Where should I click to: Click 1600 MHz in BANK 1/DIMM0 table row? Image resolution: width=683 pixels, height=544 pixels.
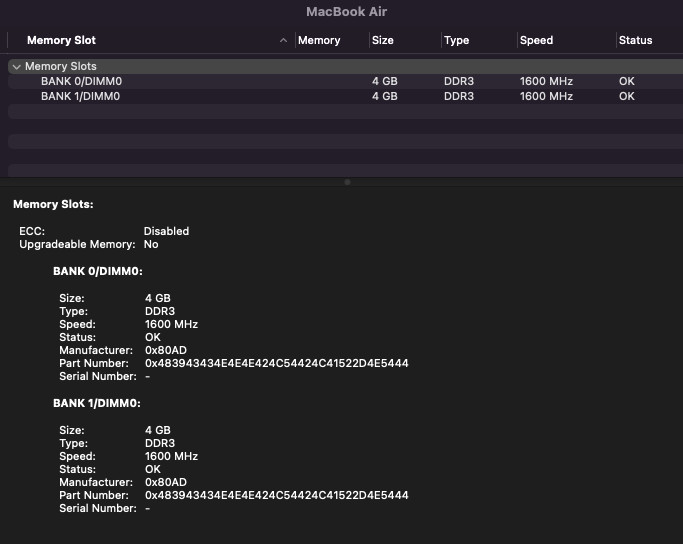pos(546,96)
